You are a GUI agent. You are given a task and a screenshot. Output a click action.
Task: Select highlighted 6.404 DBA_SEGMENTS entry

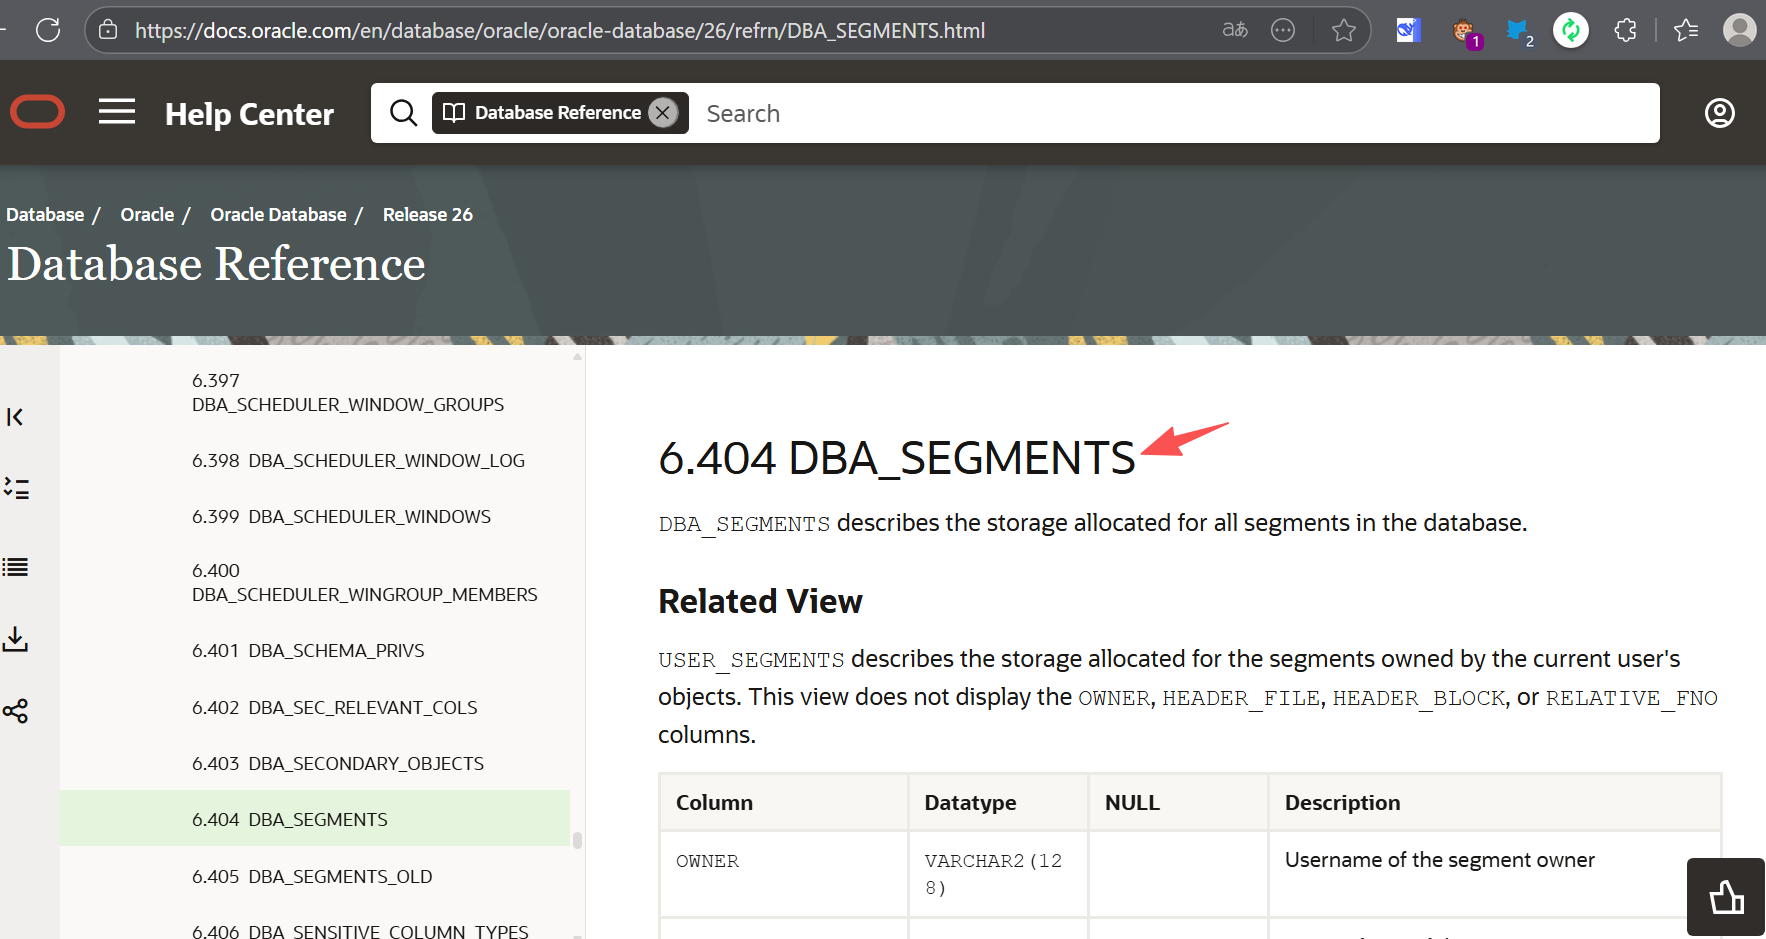point(315,819)
